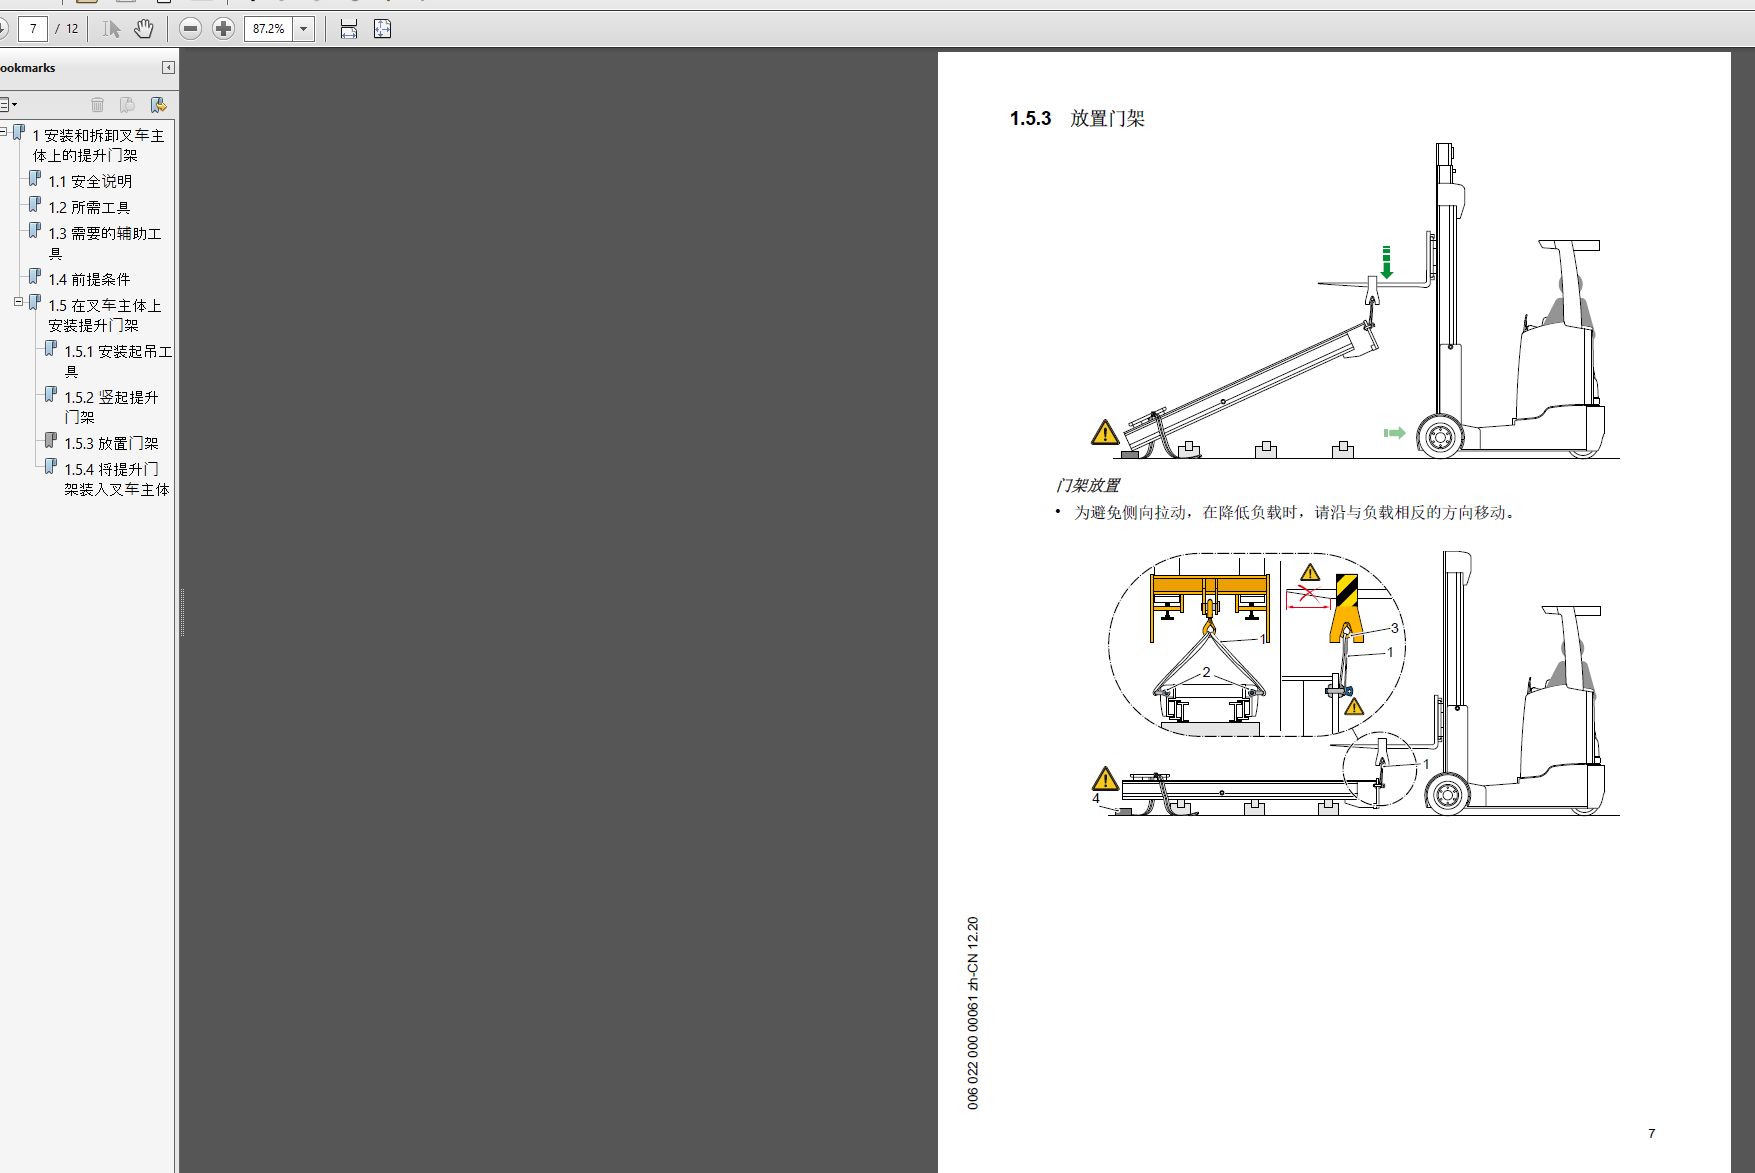The width and height of the screenshot is (1755, 1173).
Task: Open bookmark 1.5.4 将提升门架装入叉车主体
Action: (x=117, y=479)
